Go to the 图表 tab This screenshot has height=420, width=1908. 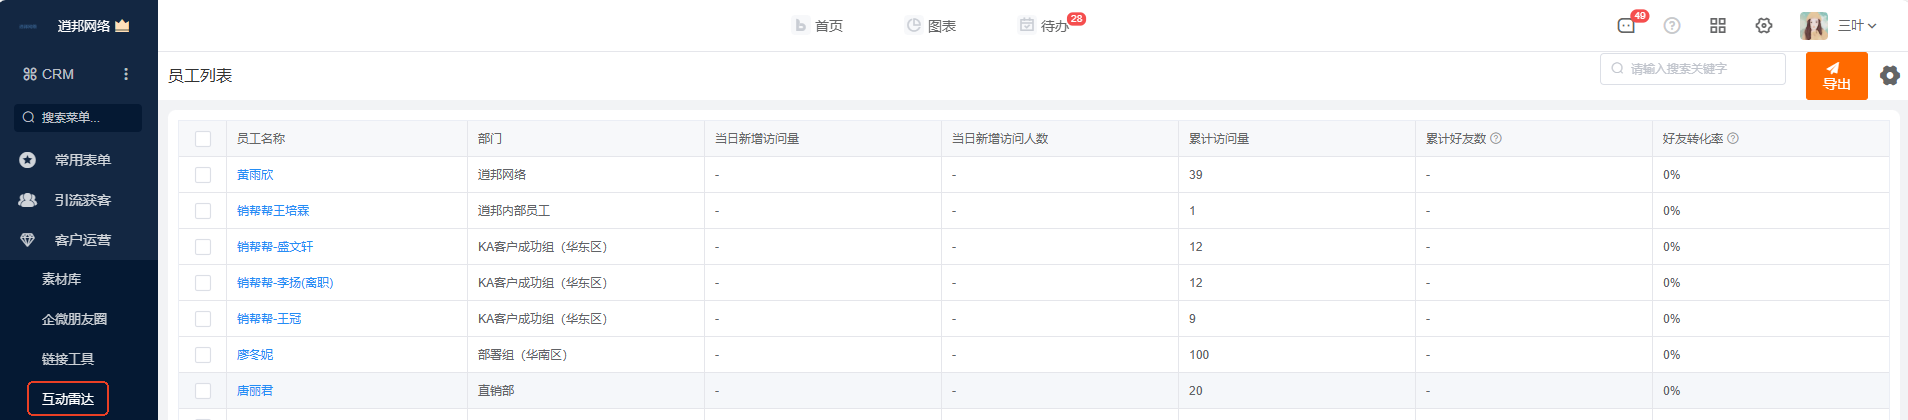pyautogui.click(x=931, y=26)
